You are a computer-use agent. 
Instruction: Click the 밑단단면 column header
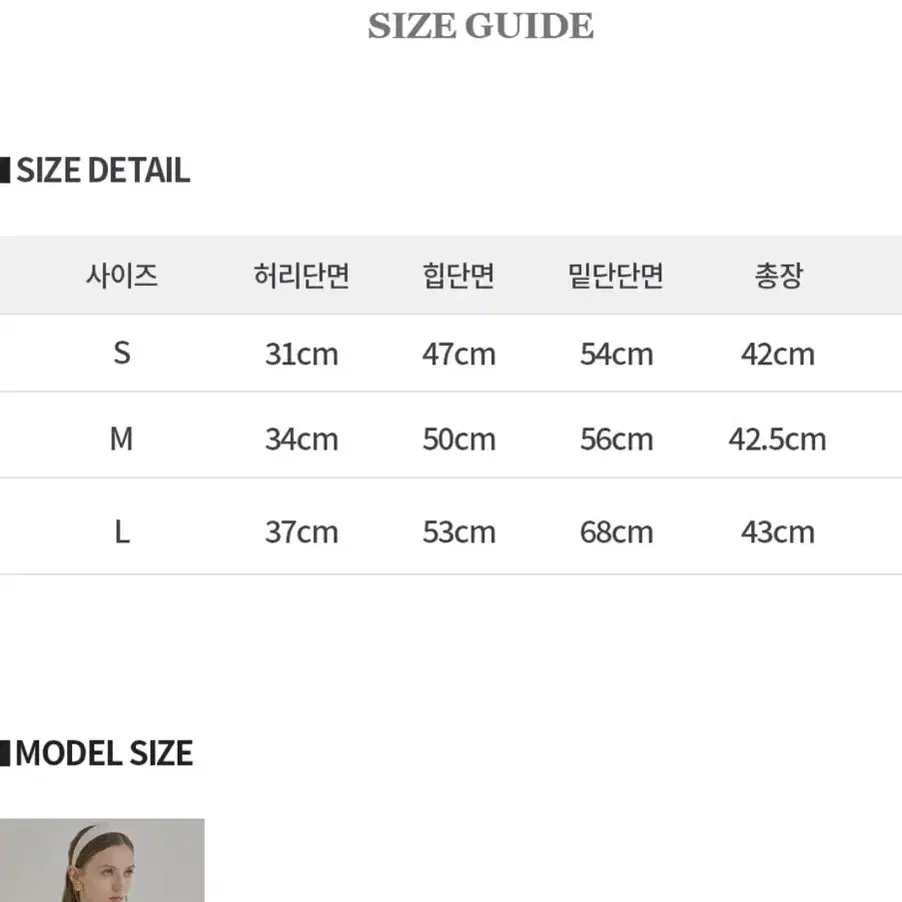pyautogui.click(x=616, y=276)
